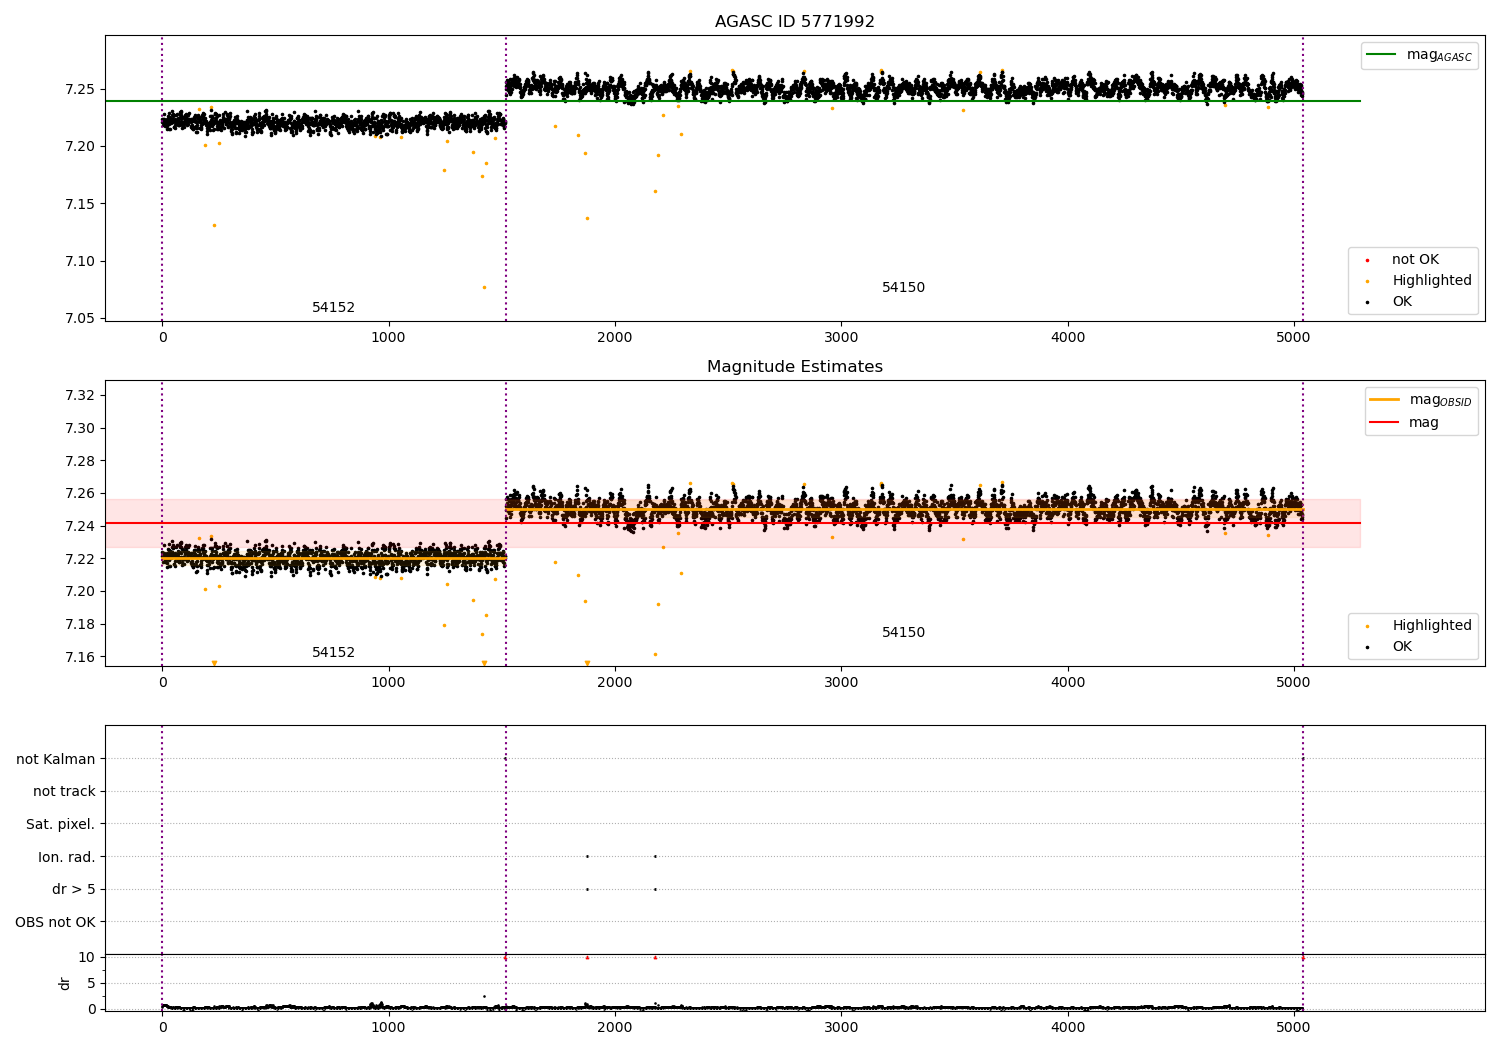
Task: Click the 'not track' axis label
Action: (x=64, y=791)
